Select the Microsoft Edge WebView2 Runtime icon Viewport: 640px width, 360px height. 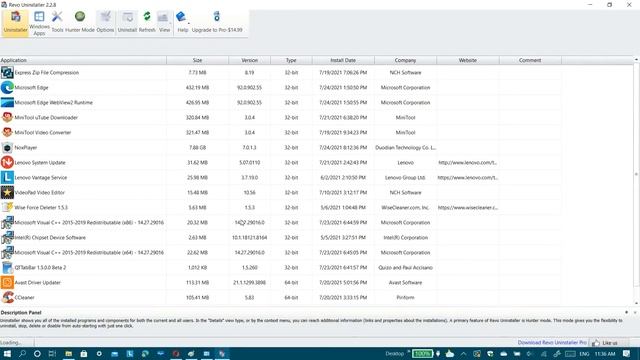coord(7,102)
